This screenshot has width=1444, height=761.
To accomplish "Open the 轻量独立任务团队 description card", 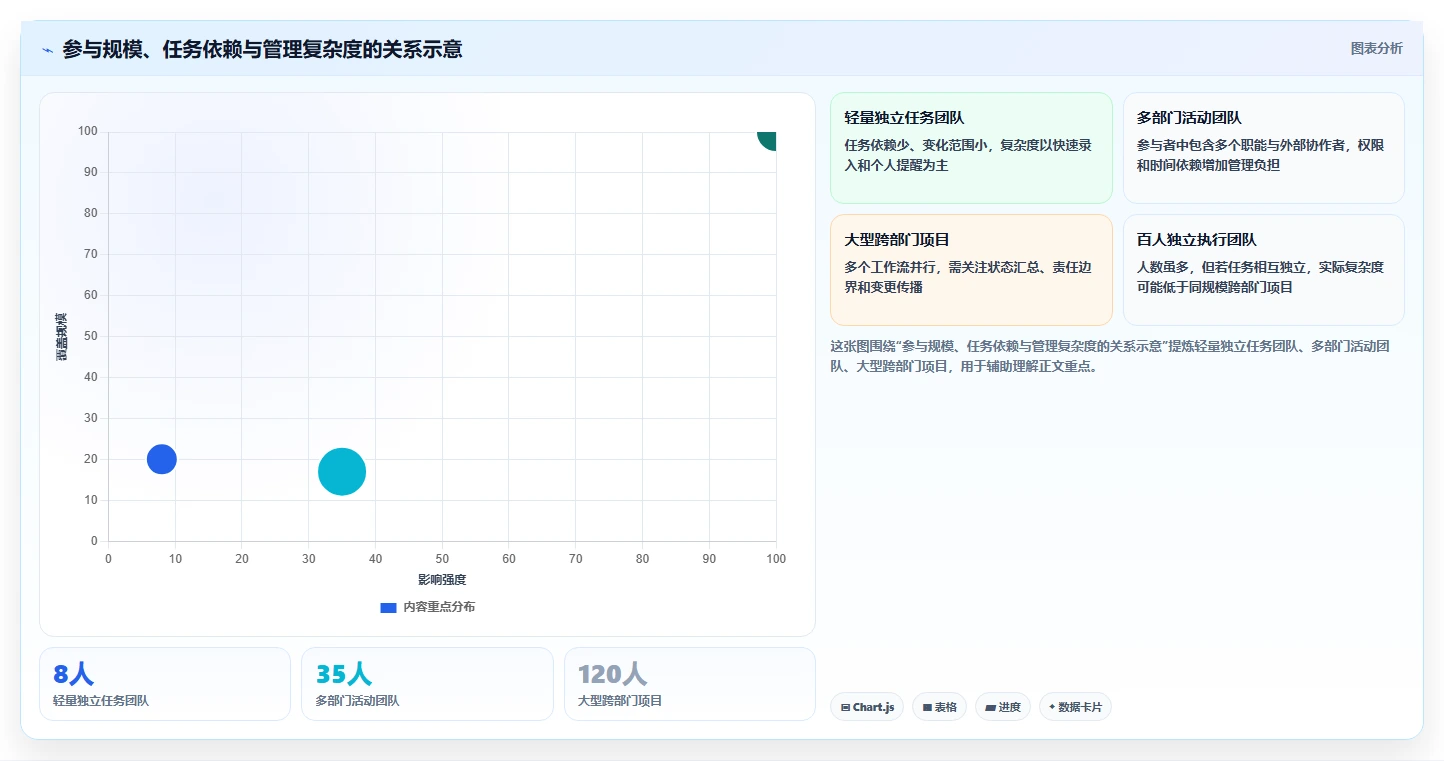I will (971, 148).
